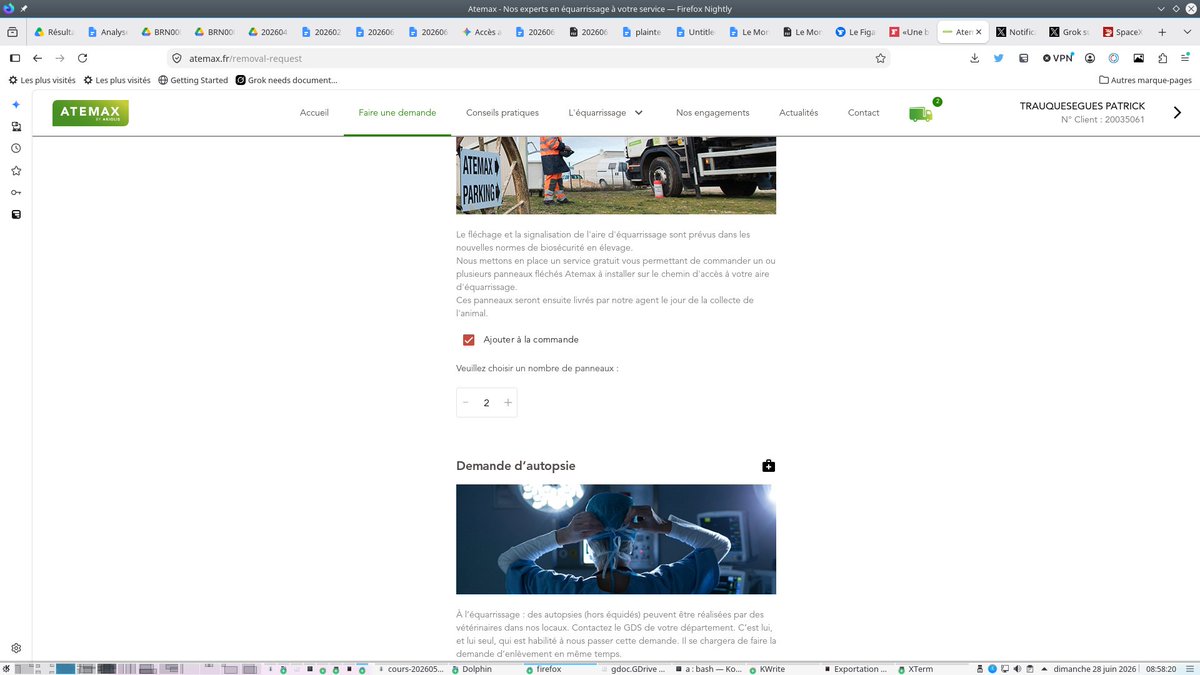Viewport: 1200px width, 675px height.
Task: Click the N° Client : 20035061 text
Action: click(1103, 120)
